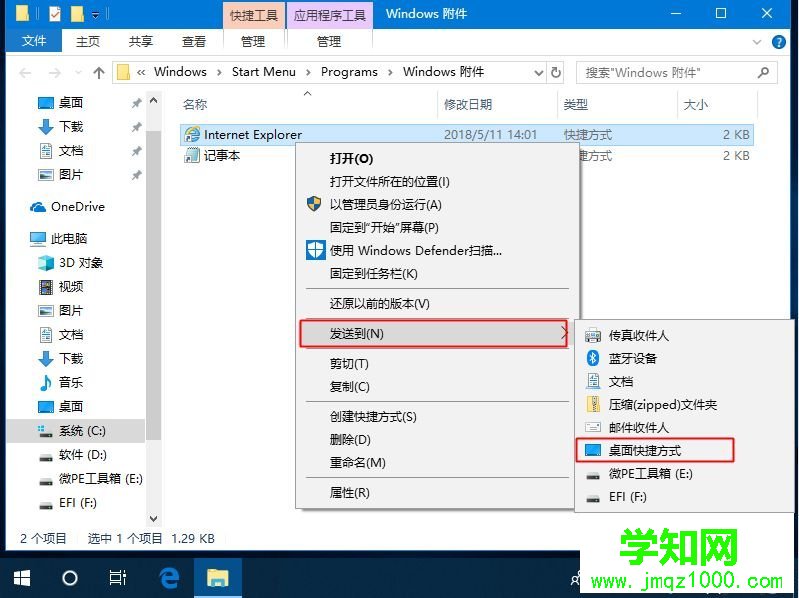The height and width of the screenshot is (598, 799).
Task: Choose 打开文件所在的位置(I)
Action: (389, 181)
